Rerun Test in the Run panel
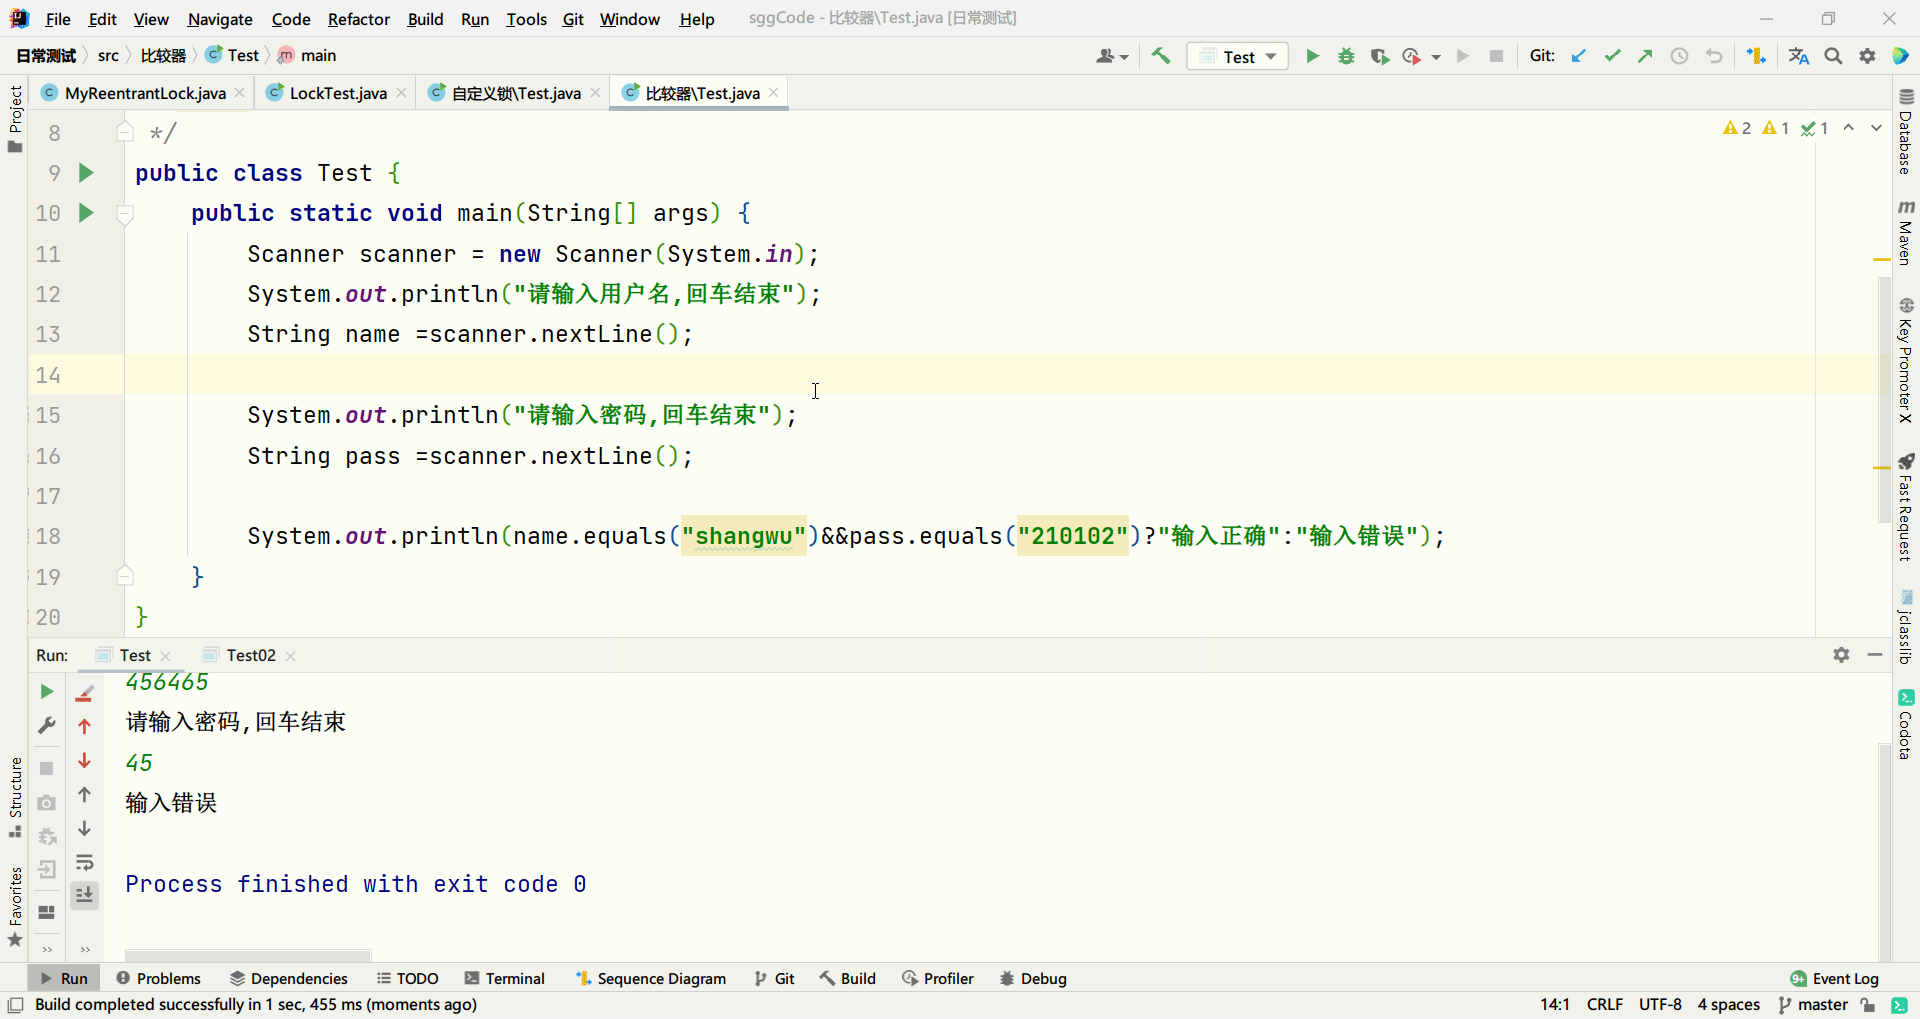 46,691
